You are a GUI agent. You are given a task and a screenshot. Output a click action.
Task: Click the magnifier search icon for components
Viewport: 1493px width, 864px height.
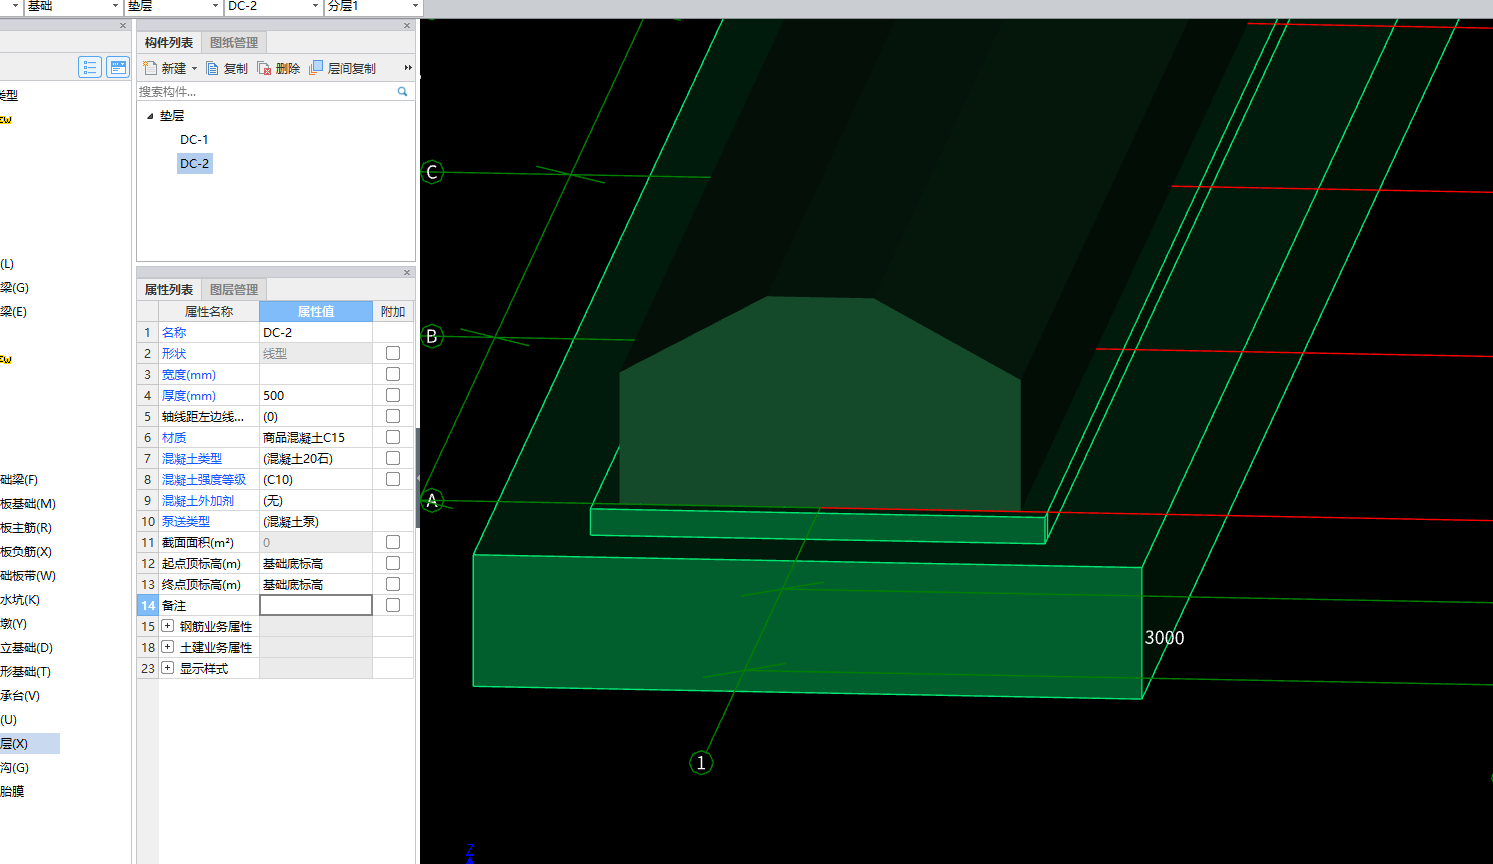403,91
